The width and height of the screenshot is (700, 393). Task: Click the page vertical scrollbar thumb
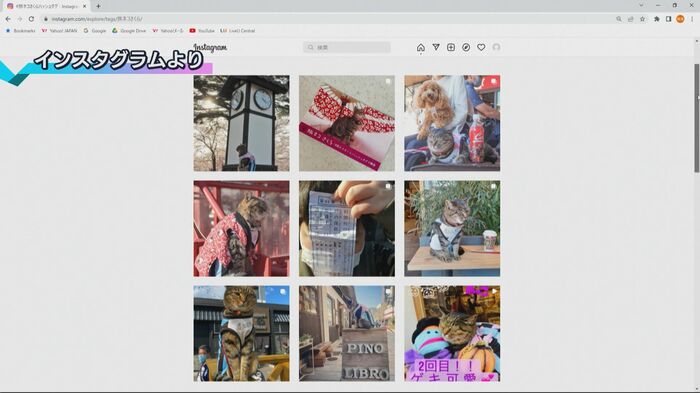coord(696,118)
